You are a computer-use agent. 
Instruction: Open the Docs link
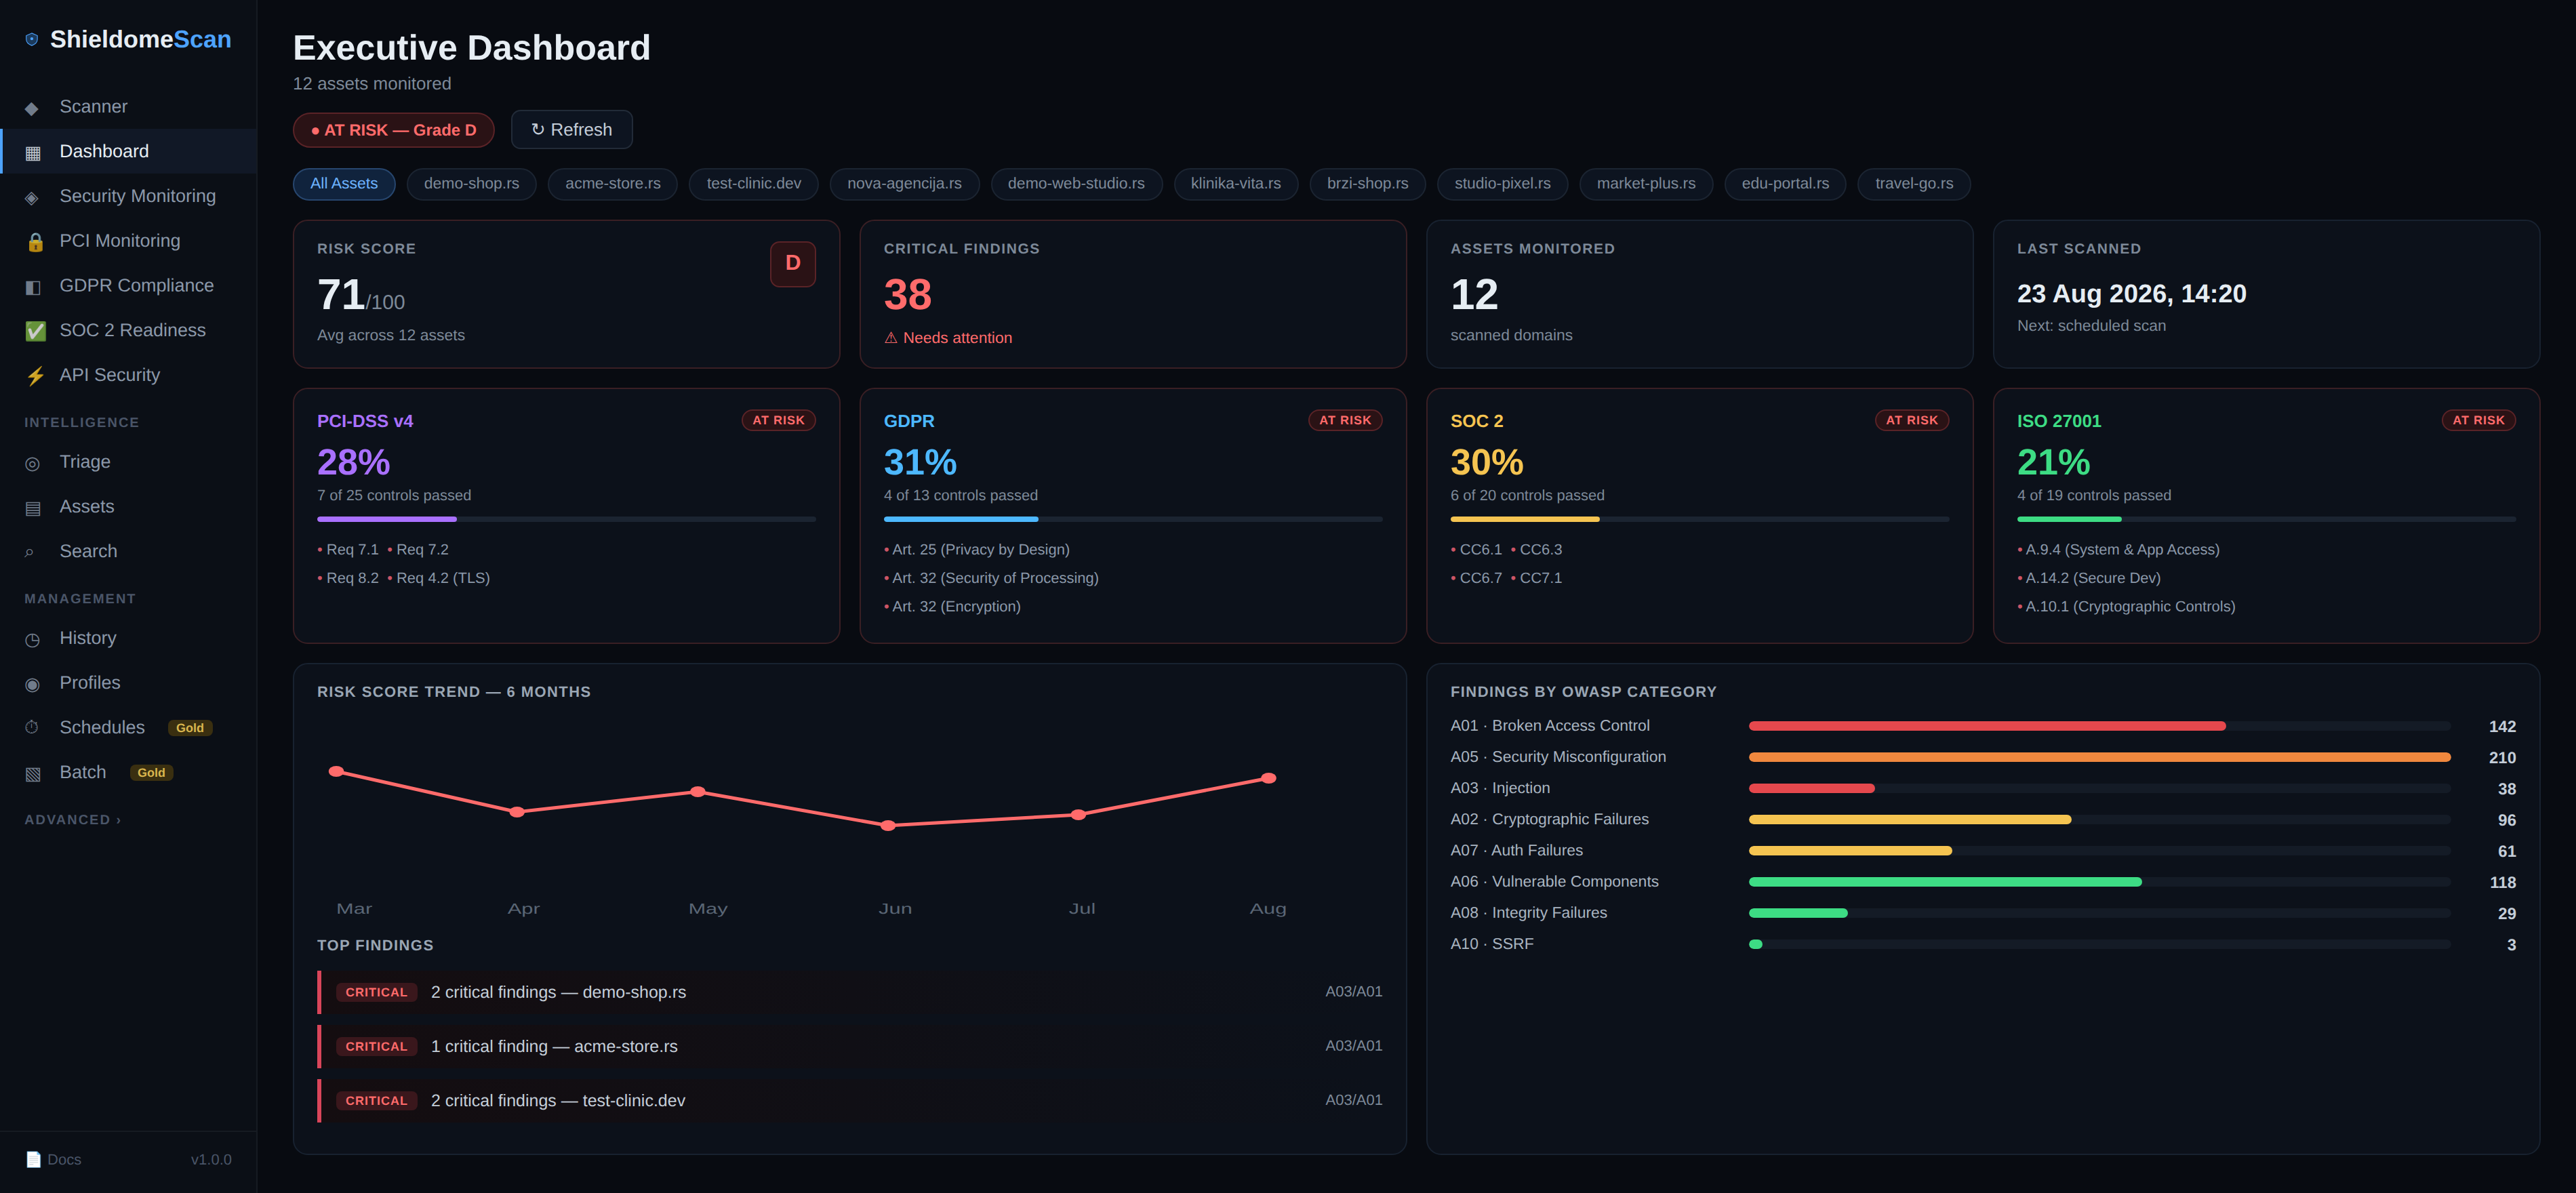[x=53, y=1159]
